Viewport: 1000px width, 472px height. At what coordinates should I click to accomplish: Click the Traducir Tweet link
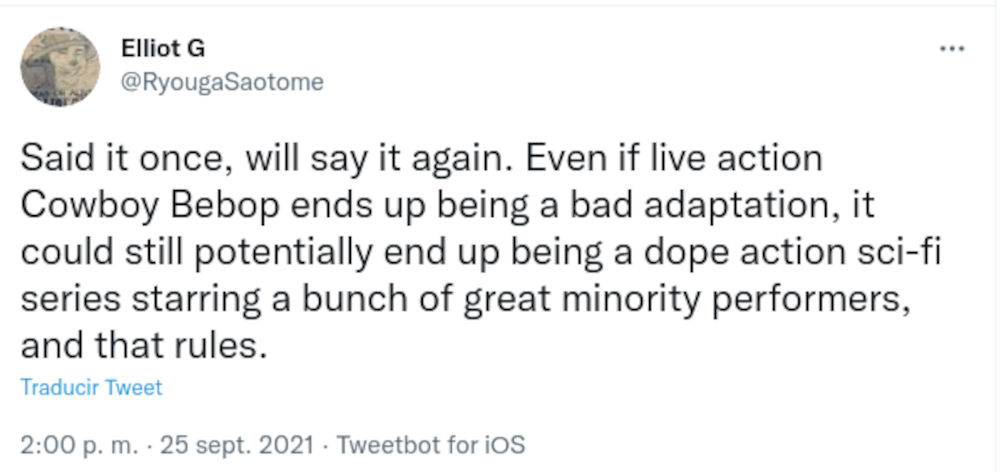pos(90,387)
